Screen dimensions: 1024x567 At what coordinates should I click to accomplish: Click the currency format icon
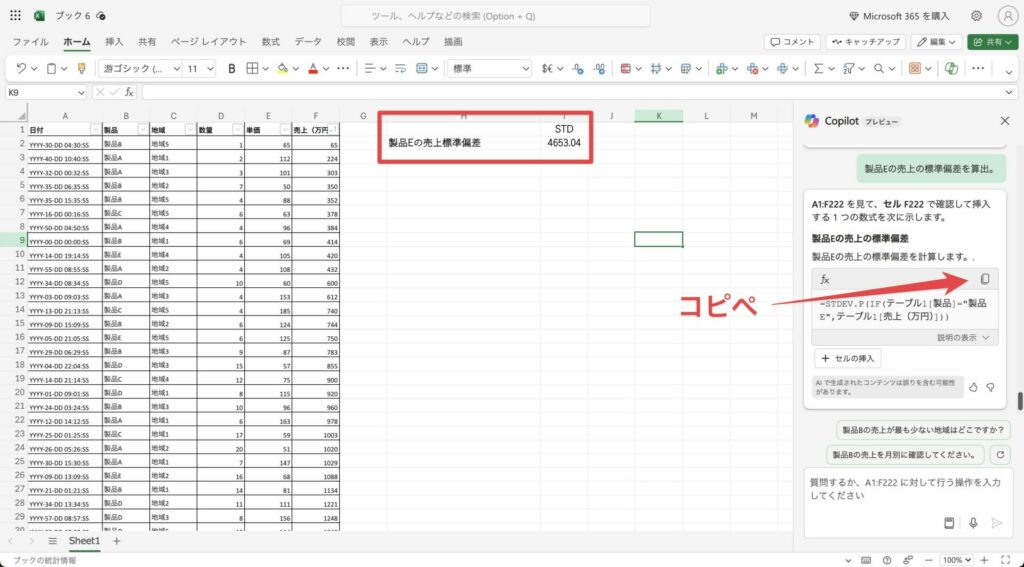[x=547, y=69]
